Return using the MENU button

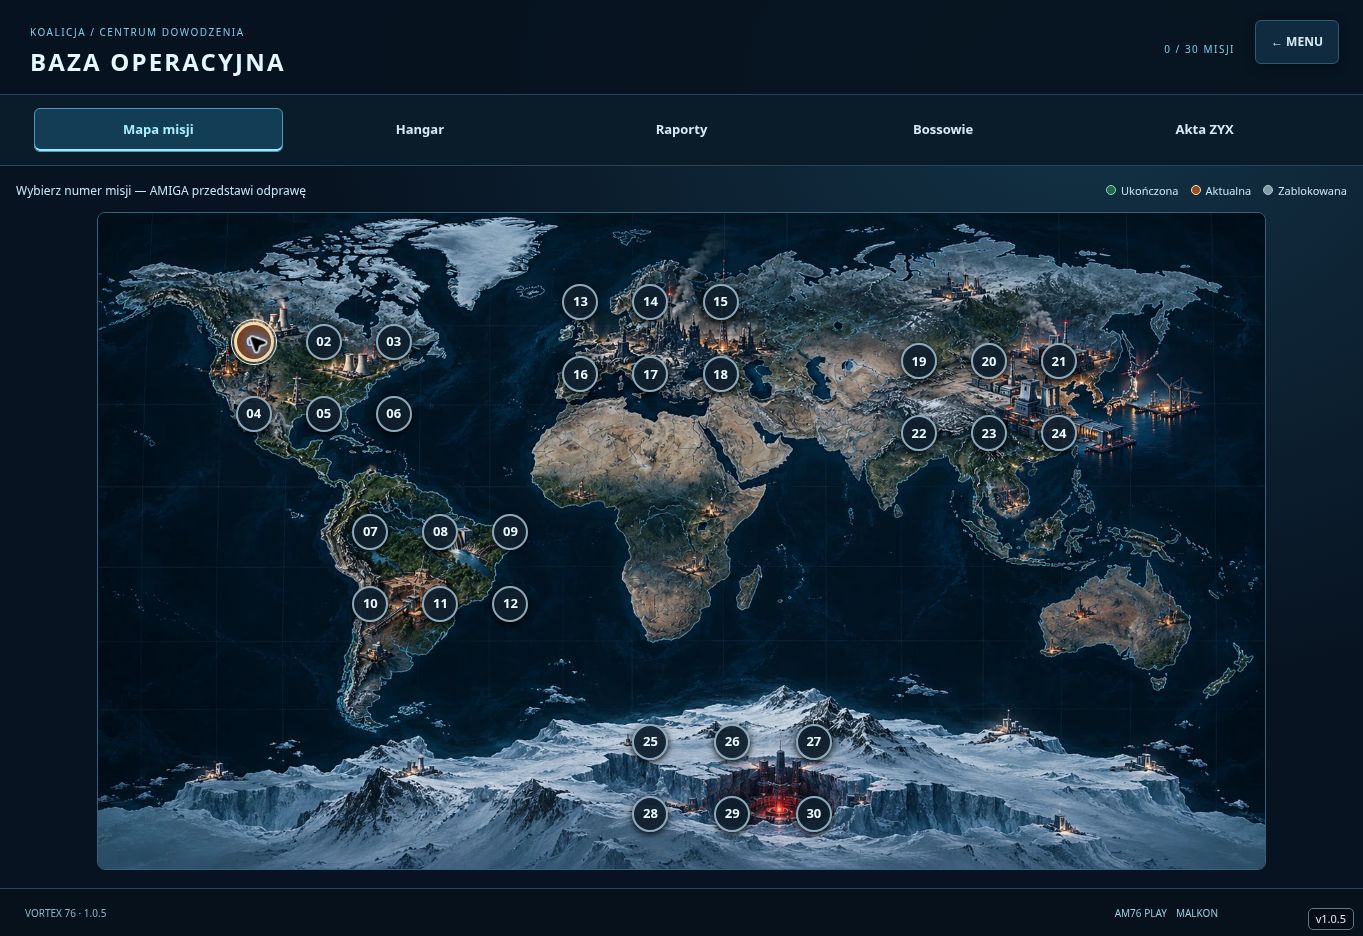click(x=1297, y=42)
